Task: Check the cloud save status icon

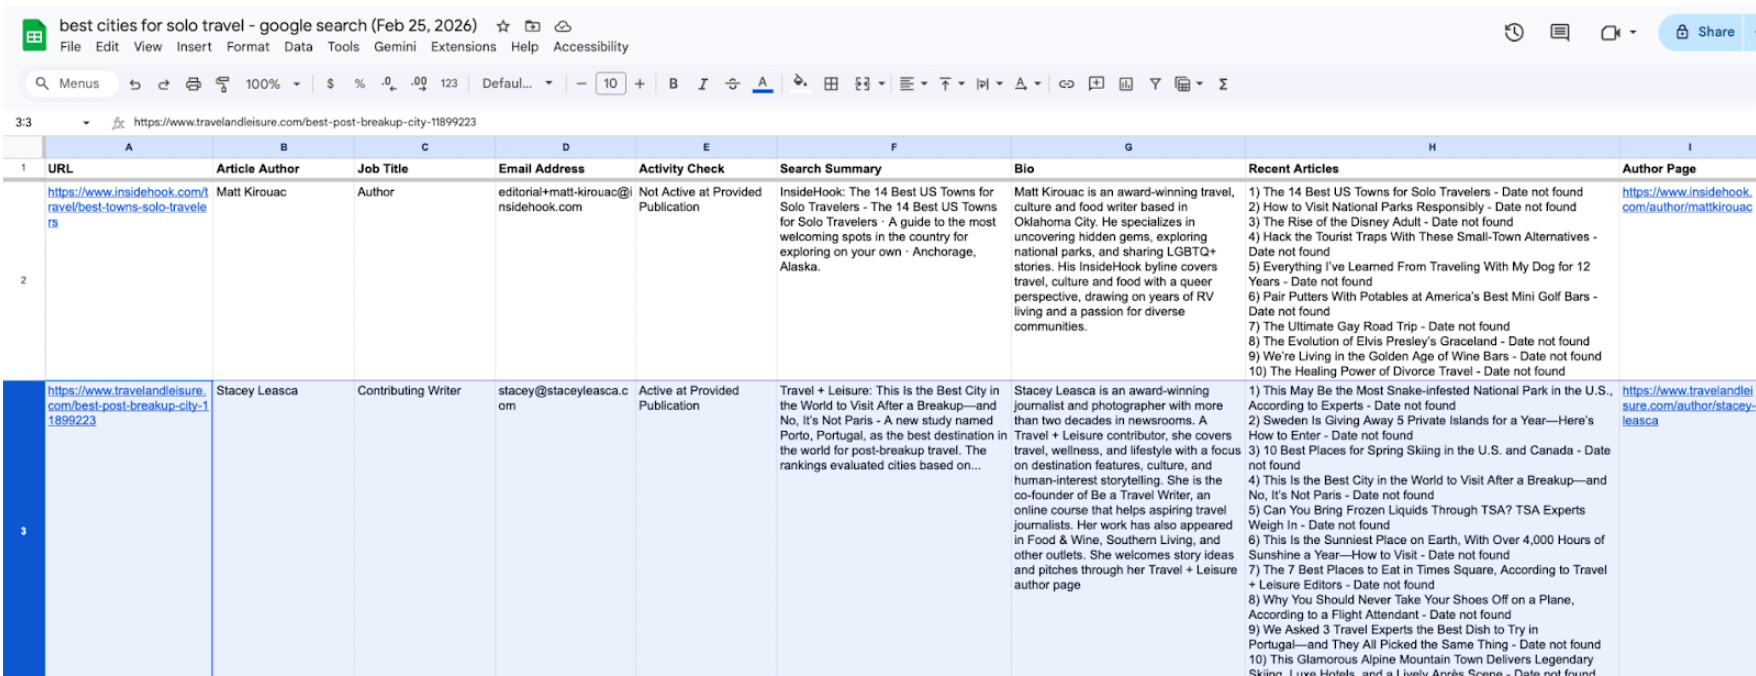Action: click(563, 26)
